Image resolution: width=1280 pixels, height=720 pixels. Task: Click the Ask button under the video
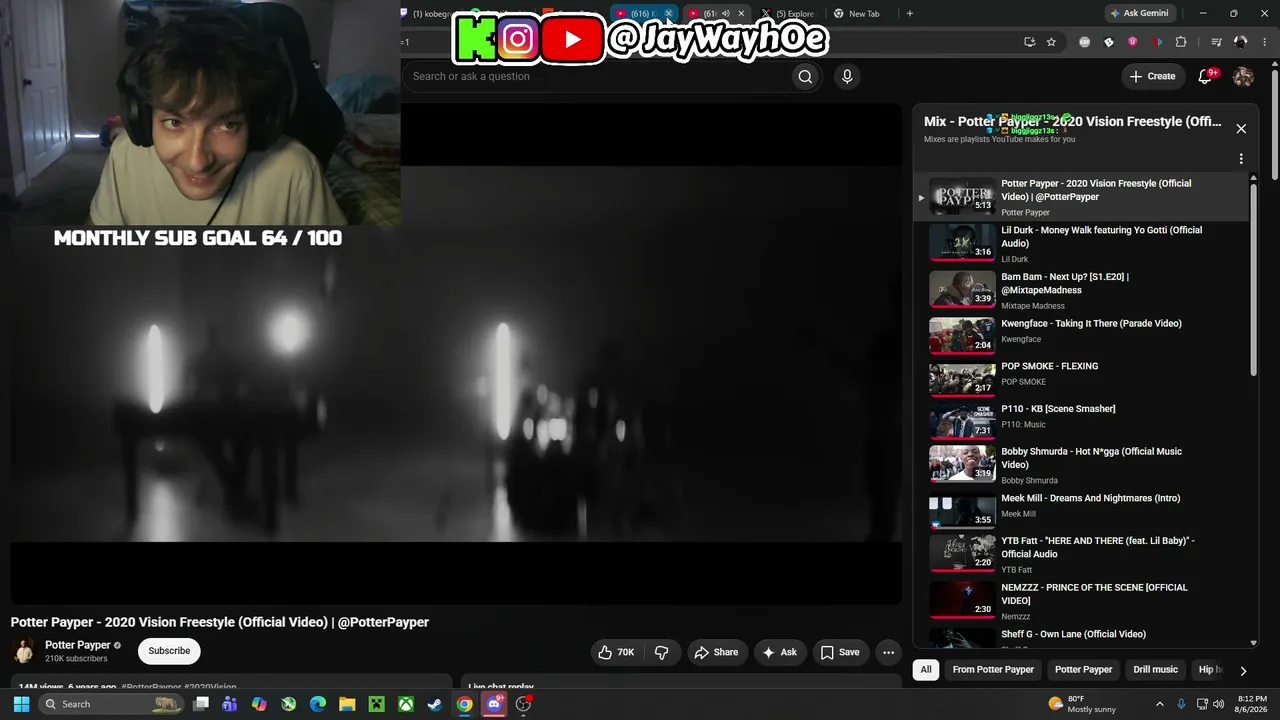(780, 652)
